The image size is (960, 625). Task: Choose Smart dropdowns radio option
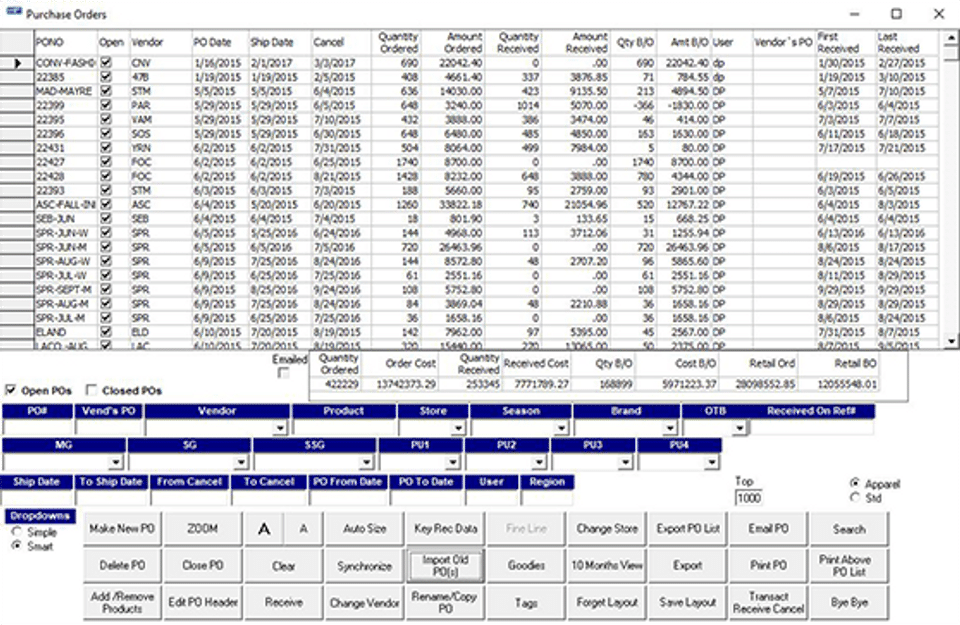pyautogui.click(x=17, y=546)
